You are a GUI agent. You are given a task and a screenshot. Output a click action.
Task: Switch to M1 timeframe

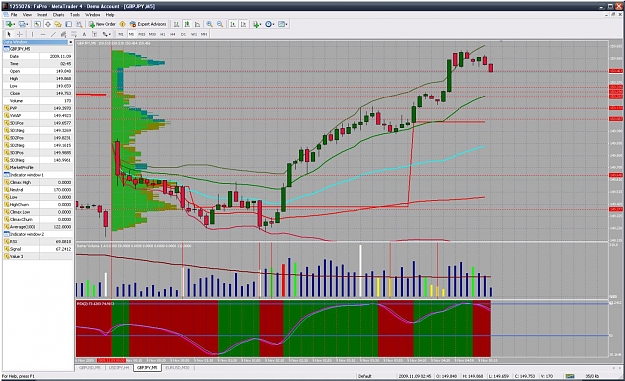click(121, 34)
